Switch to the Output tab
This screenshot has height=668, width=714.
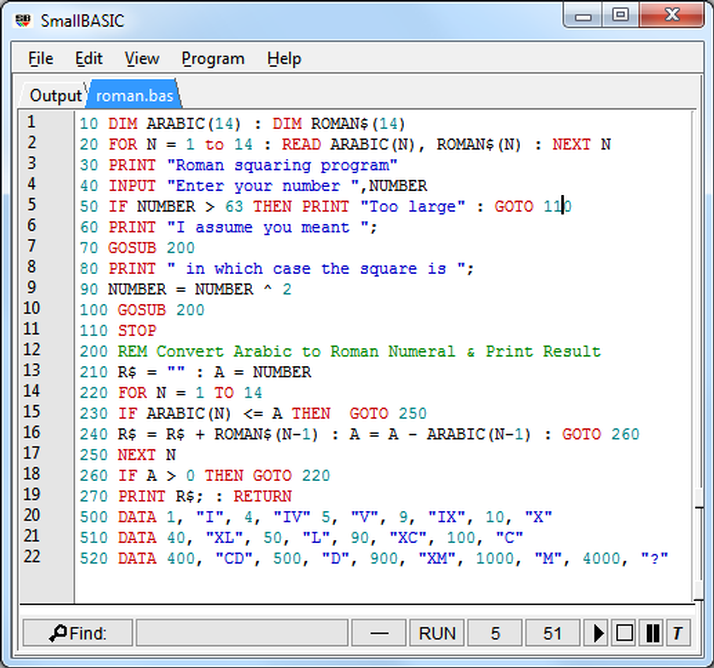(x=55, y=96)
